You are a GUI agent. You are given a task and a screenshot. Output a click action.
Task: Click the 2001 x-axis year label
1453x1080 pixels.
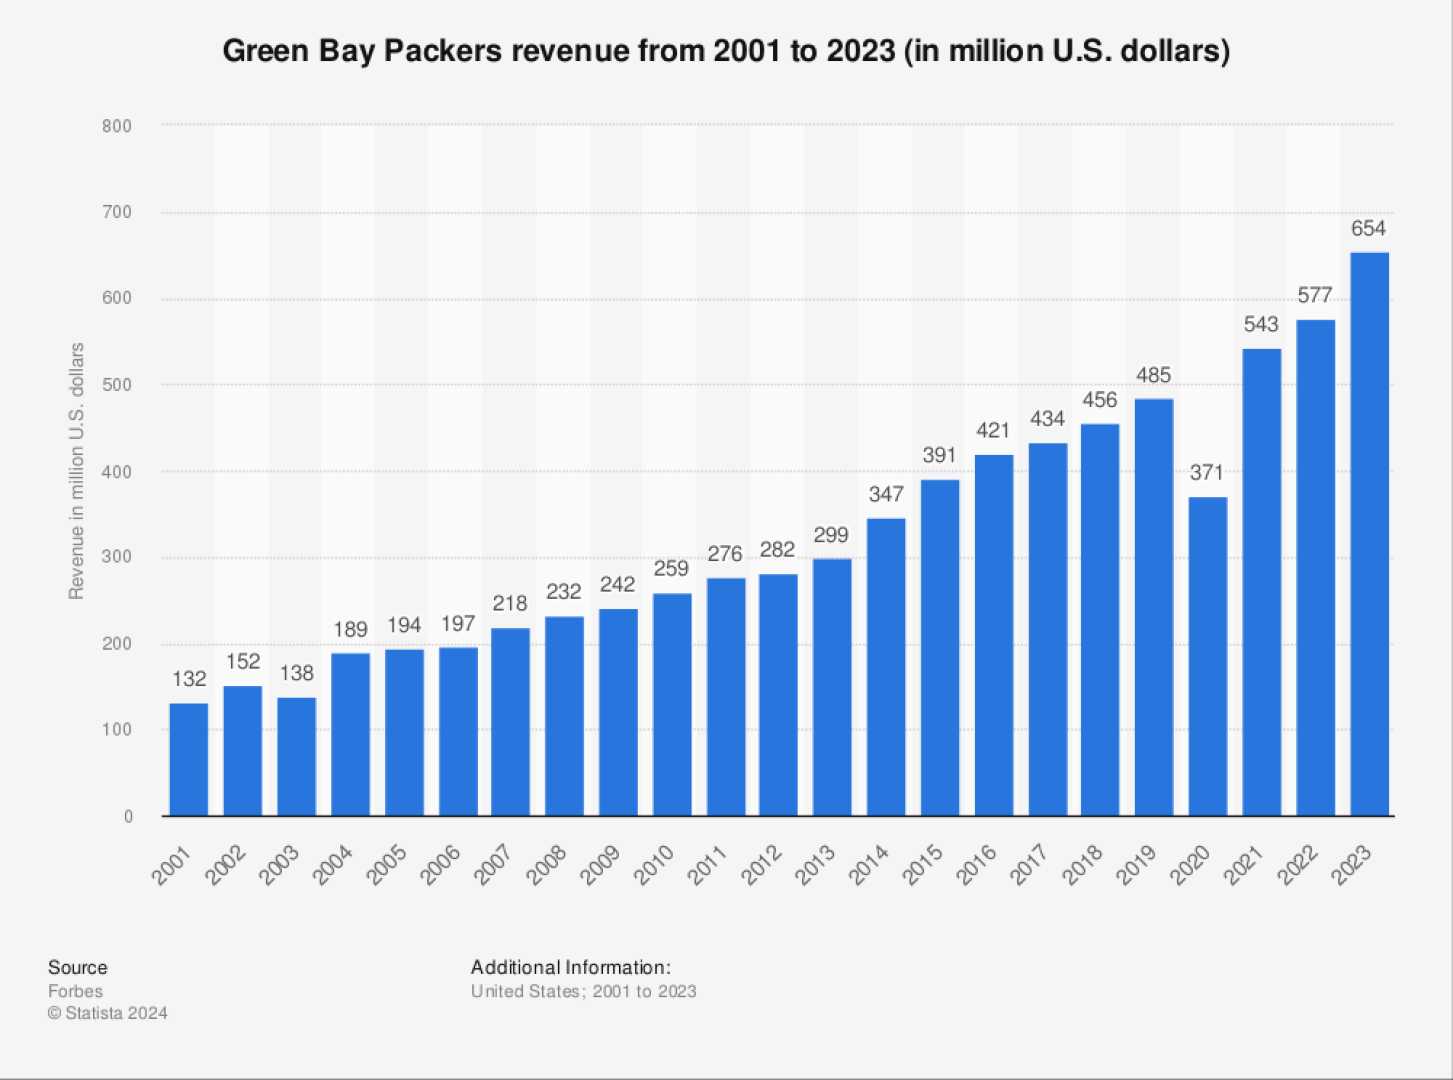click(171, 864)
